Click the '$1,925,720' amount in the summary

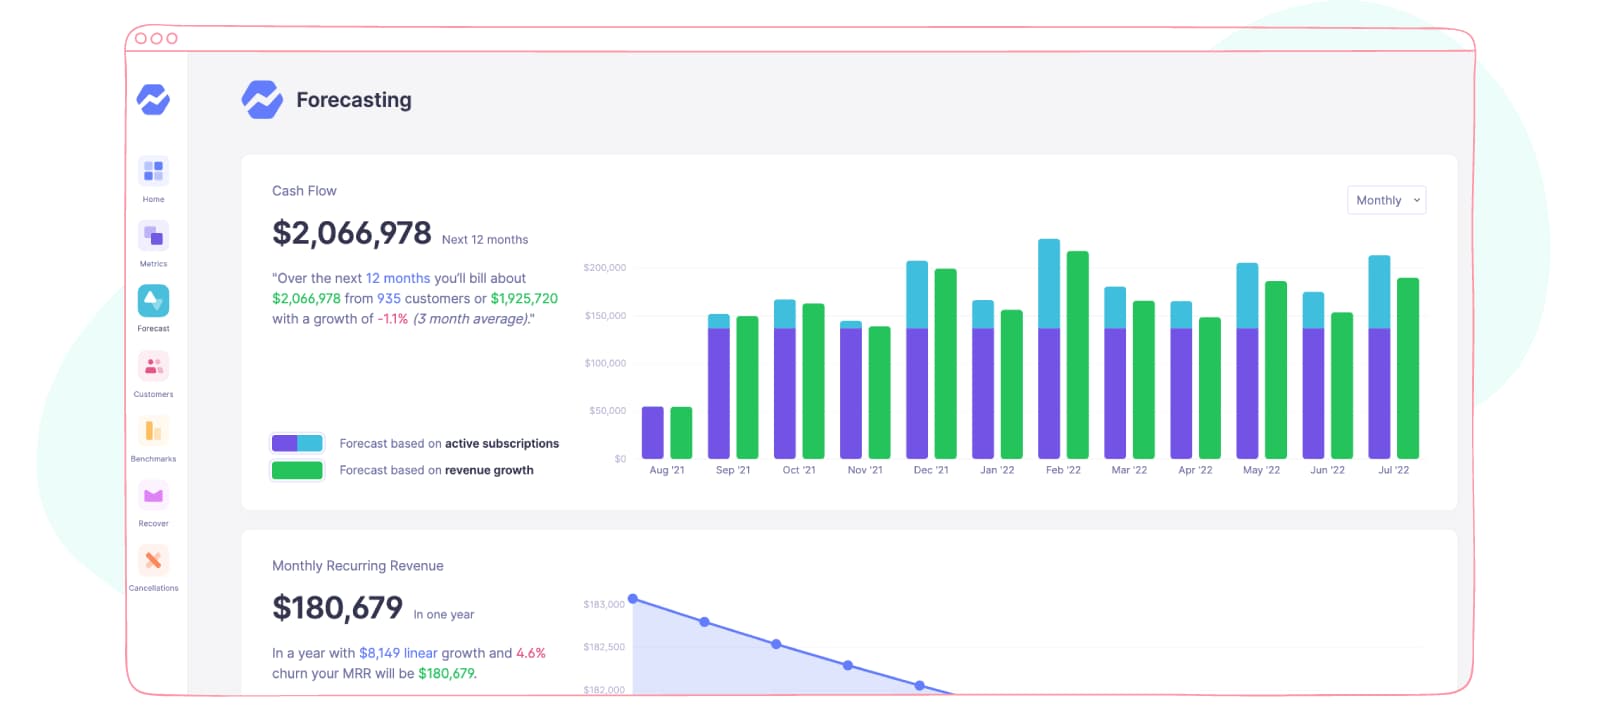524,298
